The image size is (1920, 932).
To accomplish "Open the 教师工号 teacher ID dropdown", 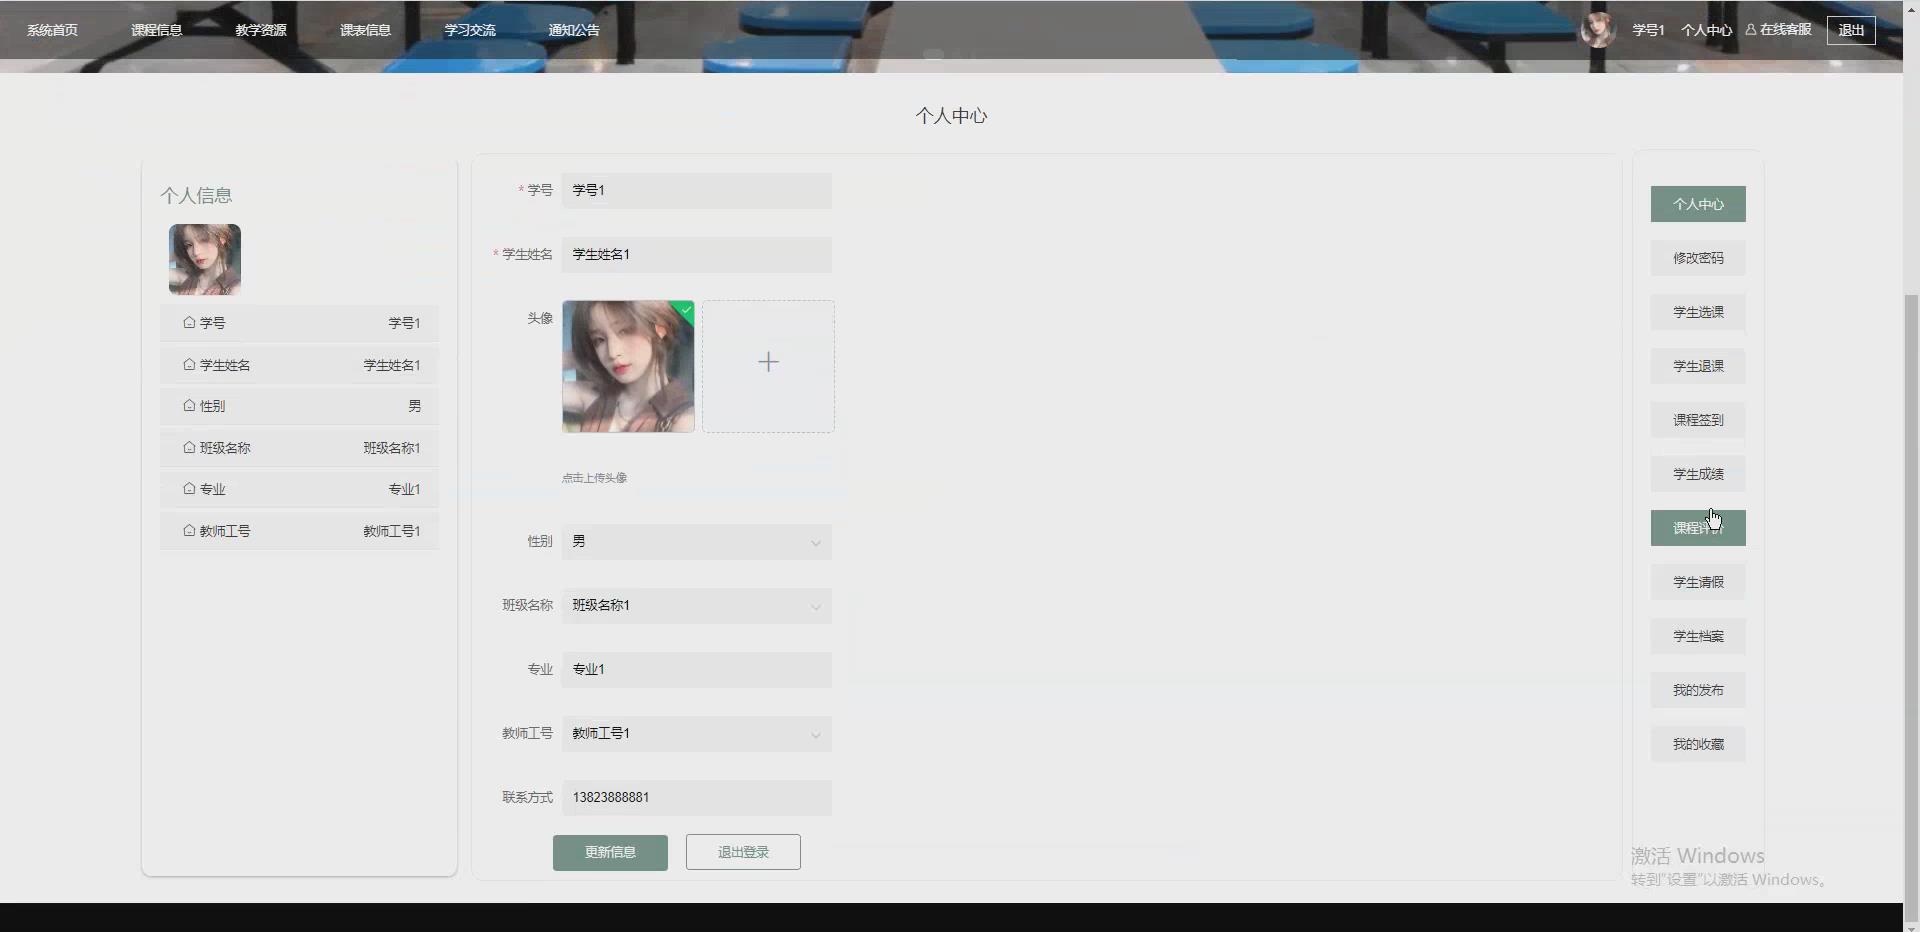I will [x=815, y=734].
